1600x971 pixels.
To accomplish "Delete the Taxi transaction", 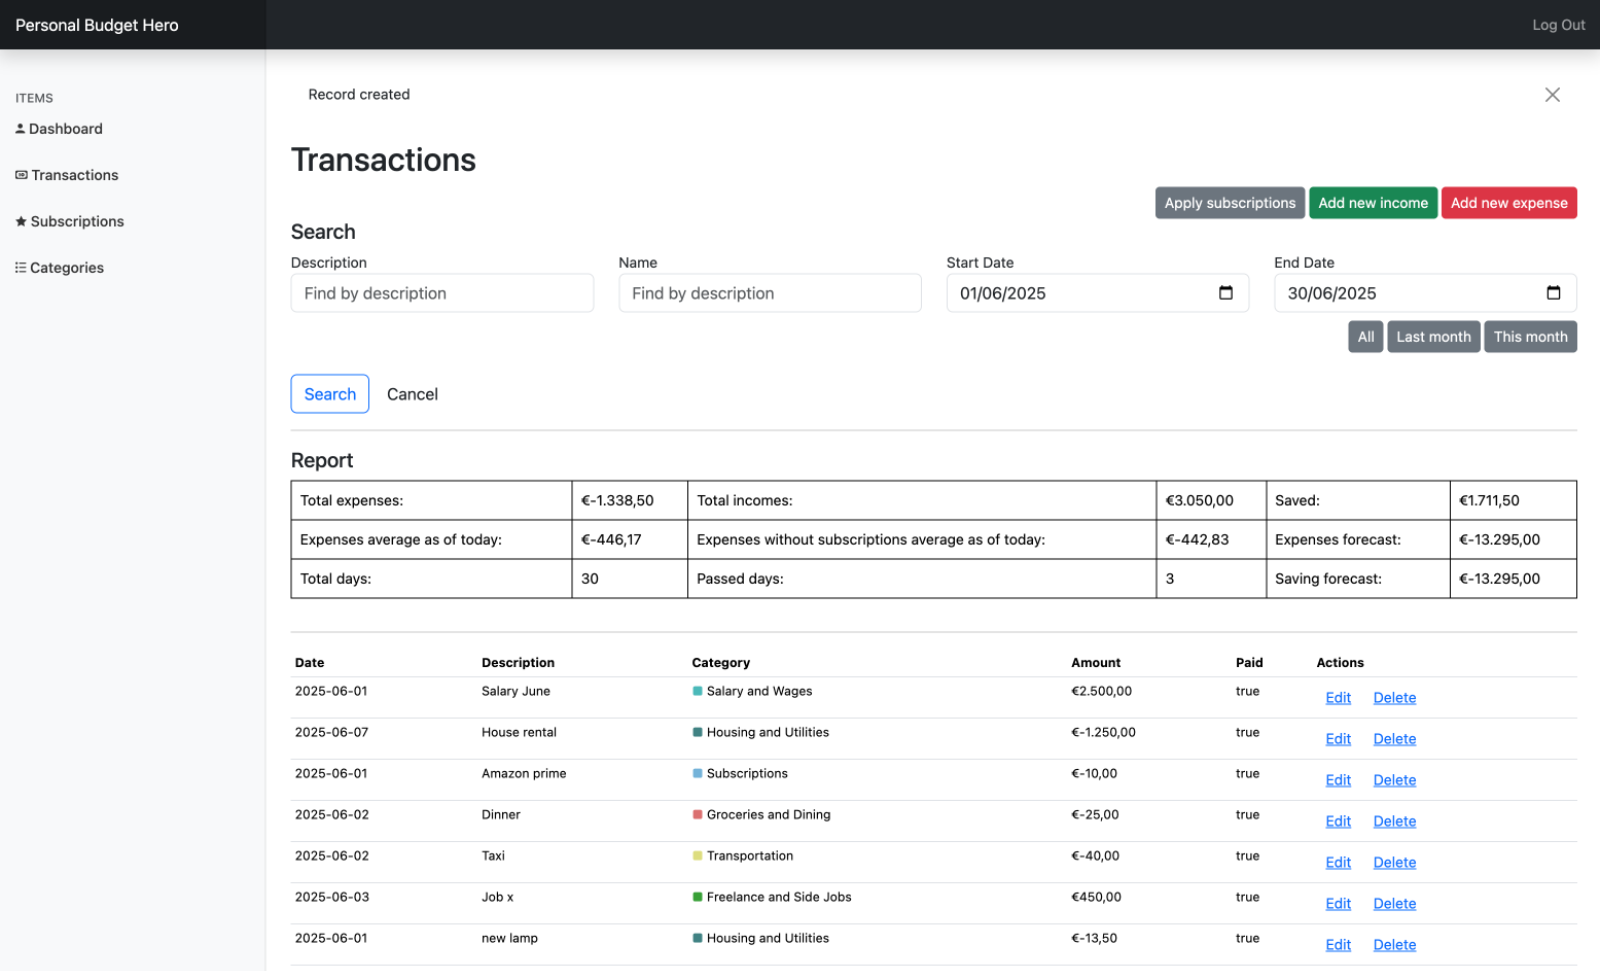I will click(1394, 862).
